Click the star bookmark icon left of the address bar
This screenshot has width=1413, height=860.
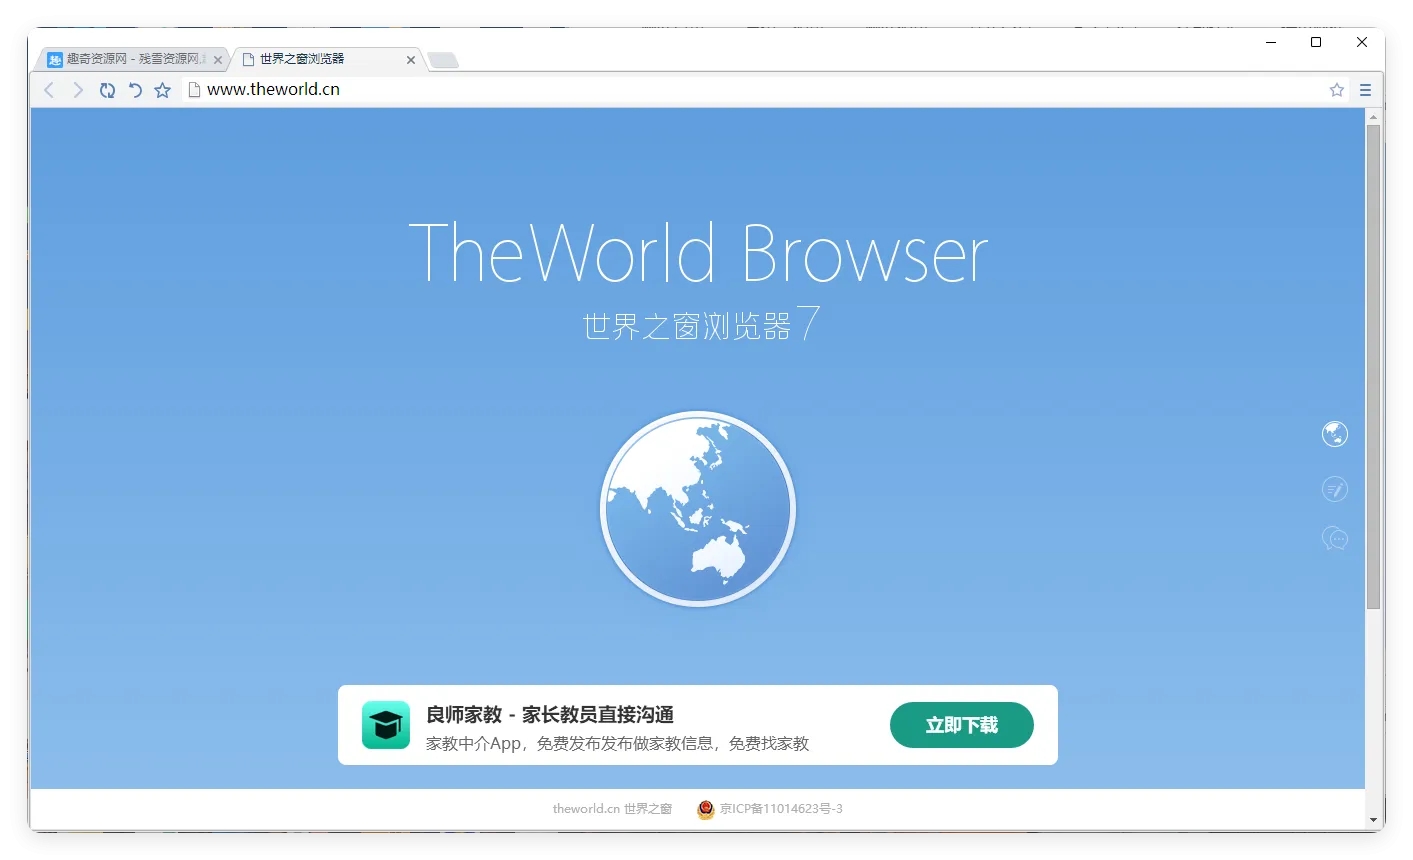pos(162,89)
